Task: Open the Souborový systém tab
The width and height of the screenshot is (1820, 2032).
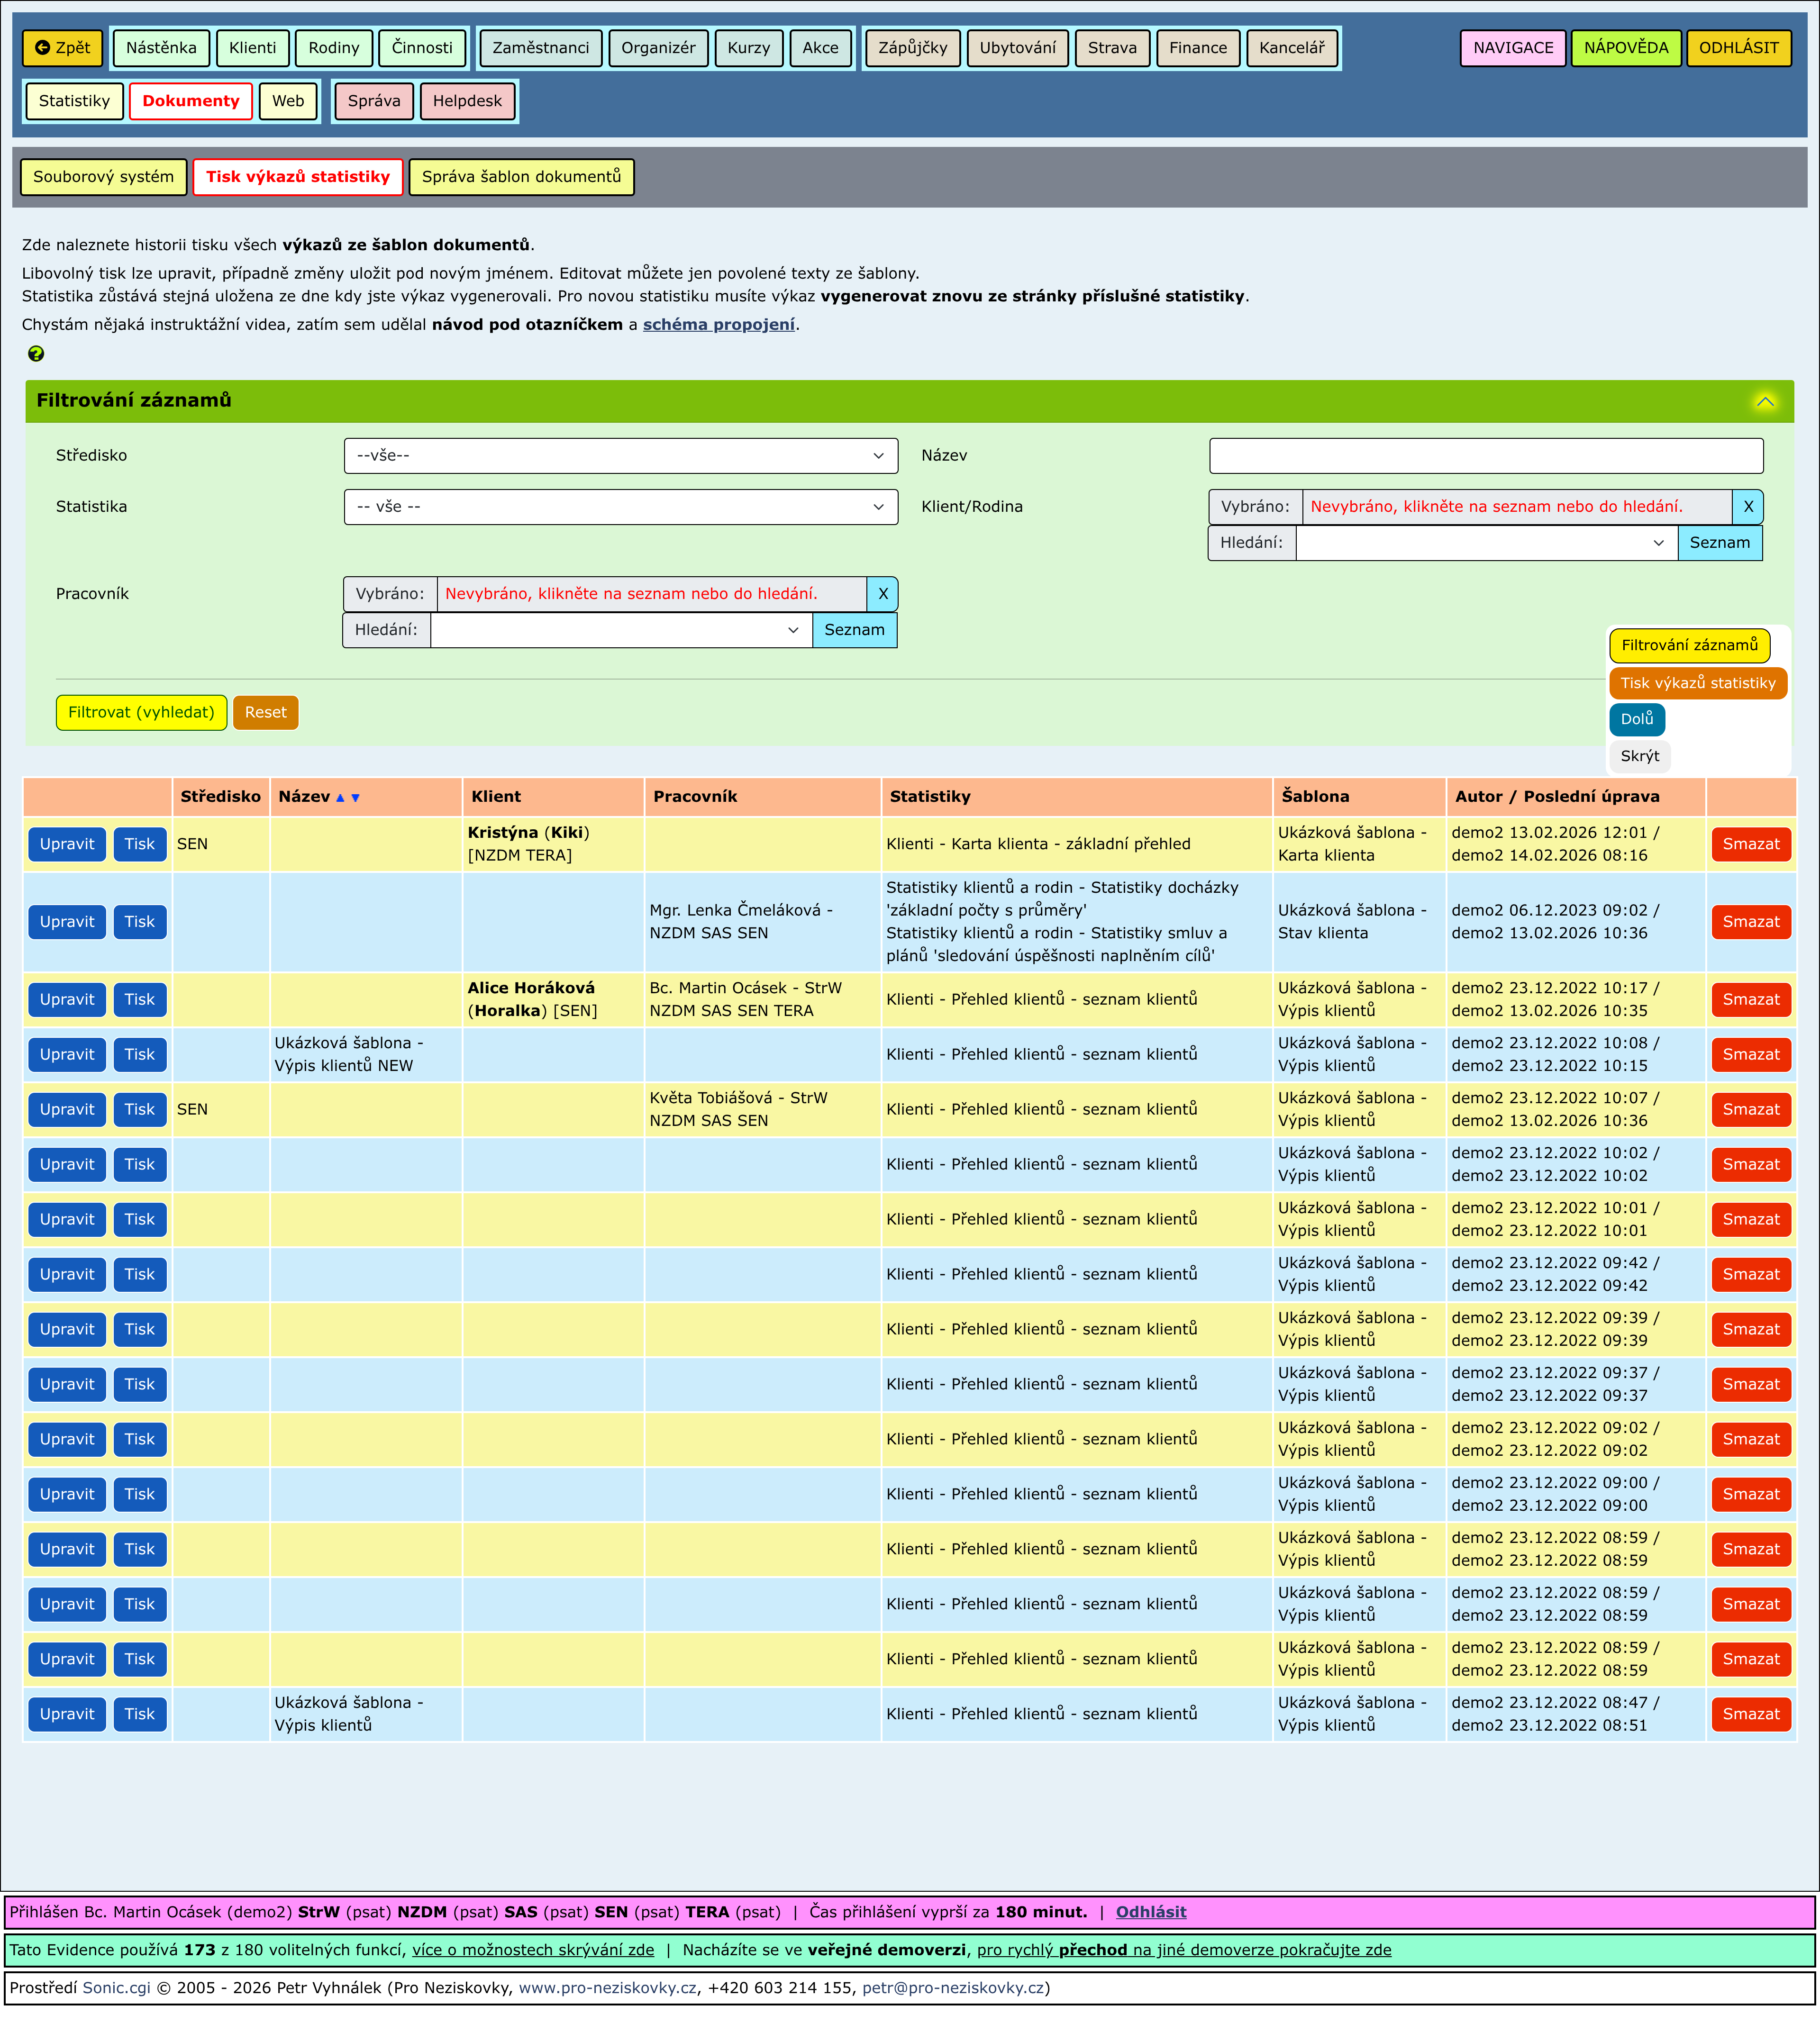Action: (103, 177)
